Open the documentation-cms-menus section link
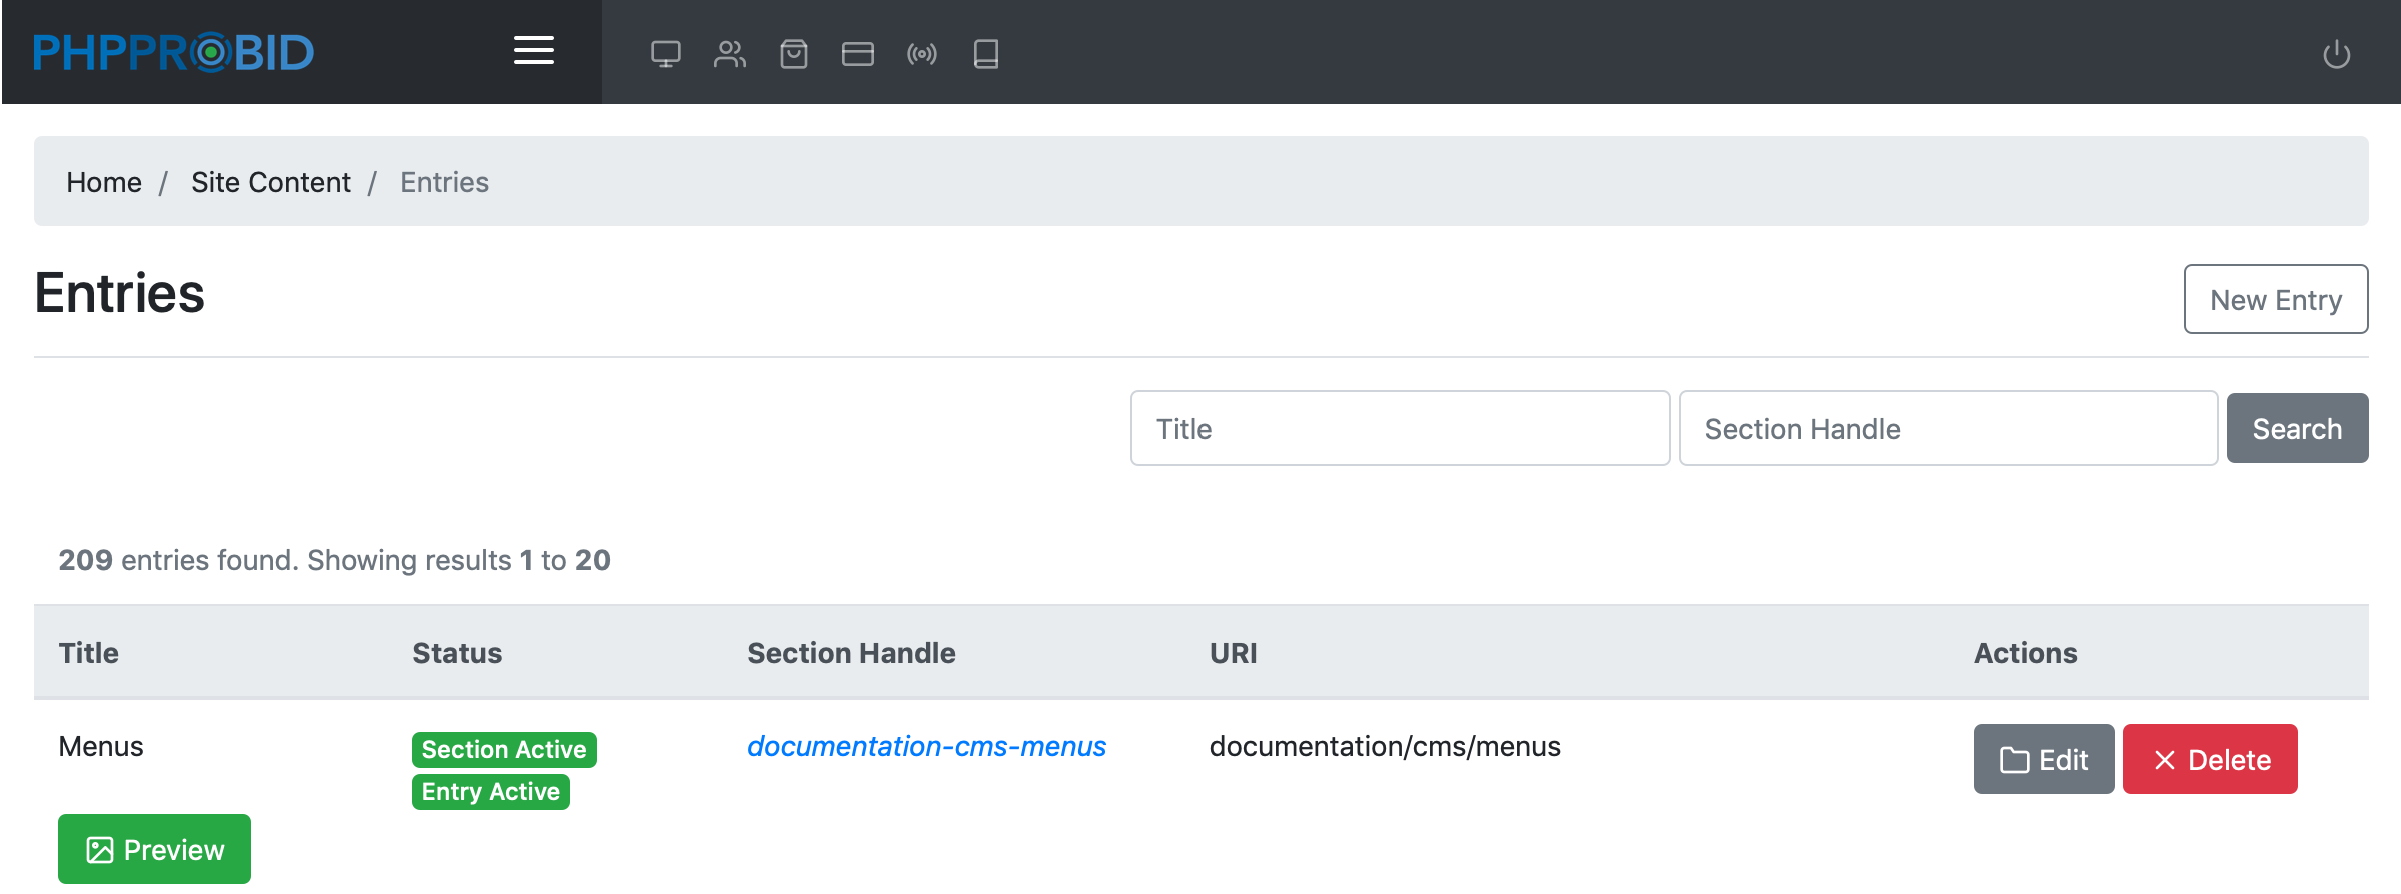Screen dimensions: 2401x894 [926, 747]
